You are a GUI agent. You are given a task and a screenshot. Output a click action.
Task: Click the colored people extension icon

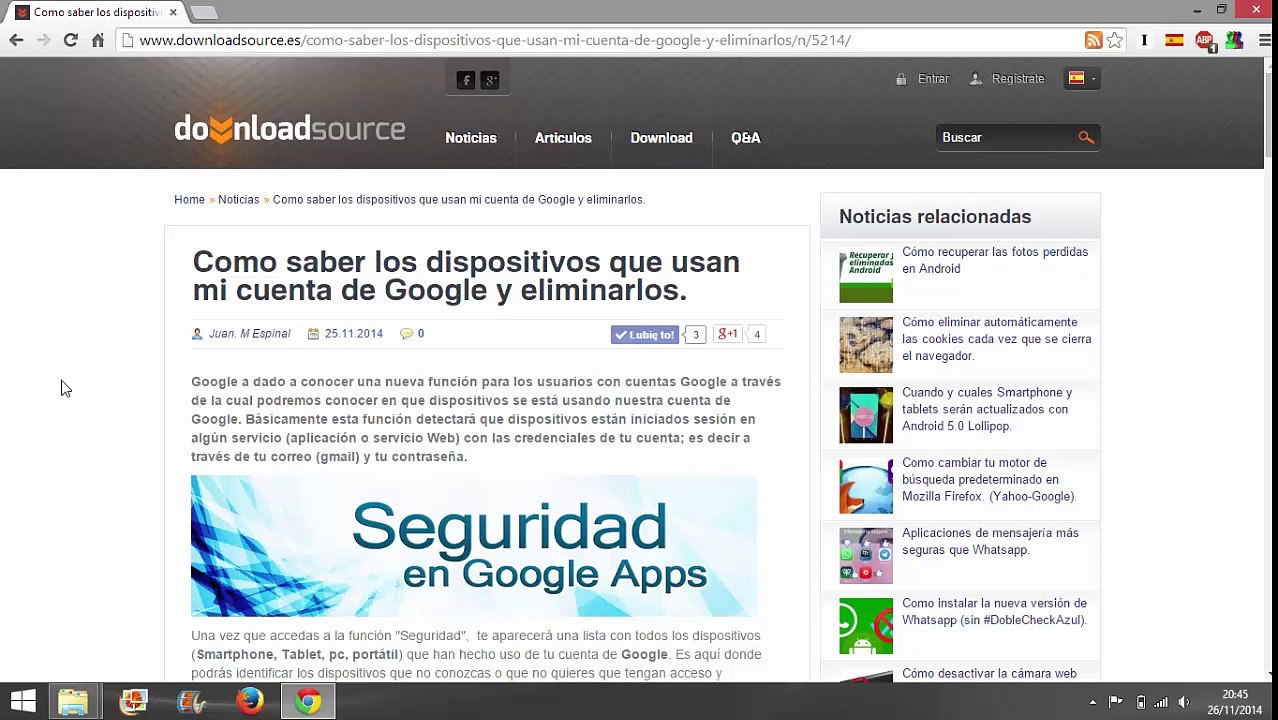pyautogui.click(x=1234, y=40)
